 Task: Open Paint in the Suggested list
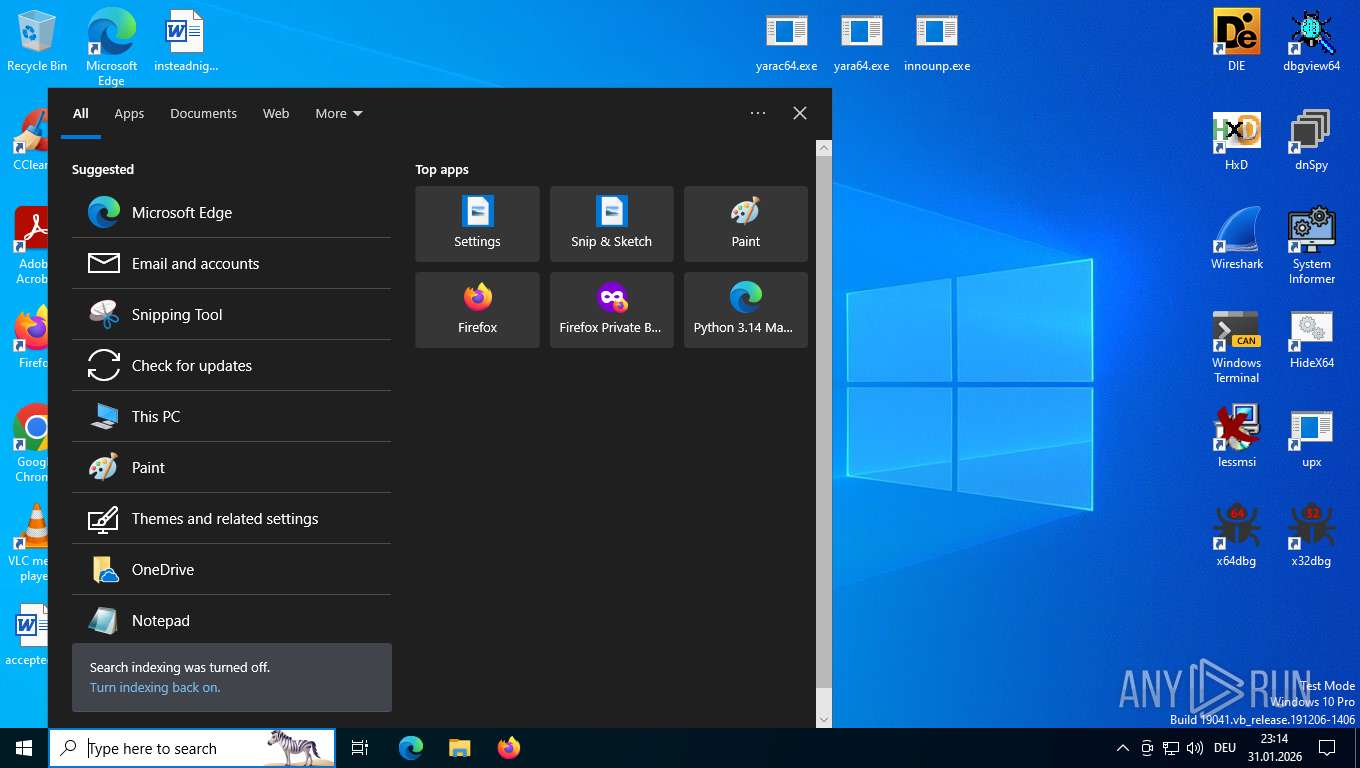click(231, 467)
